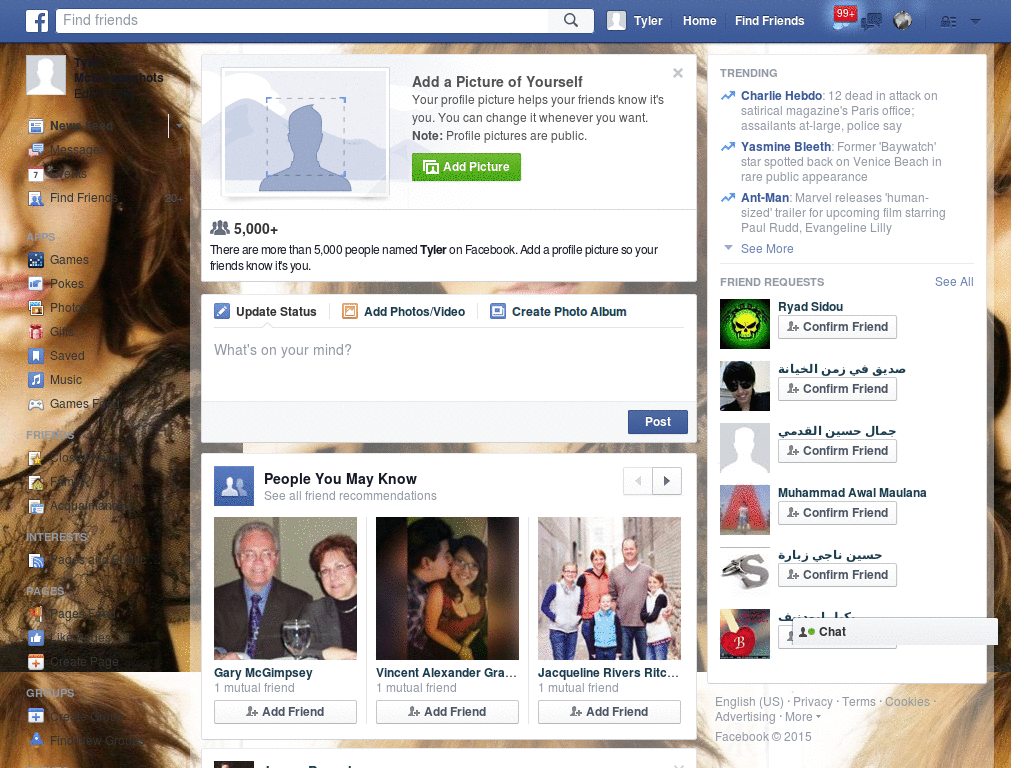Add Jacqueline Rivers Ritc… as friend

609,712
